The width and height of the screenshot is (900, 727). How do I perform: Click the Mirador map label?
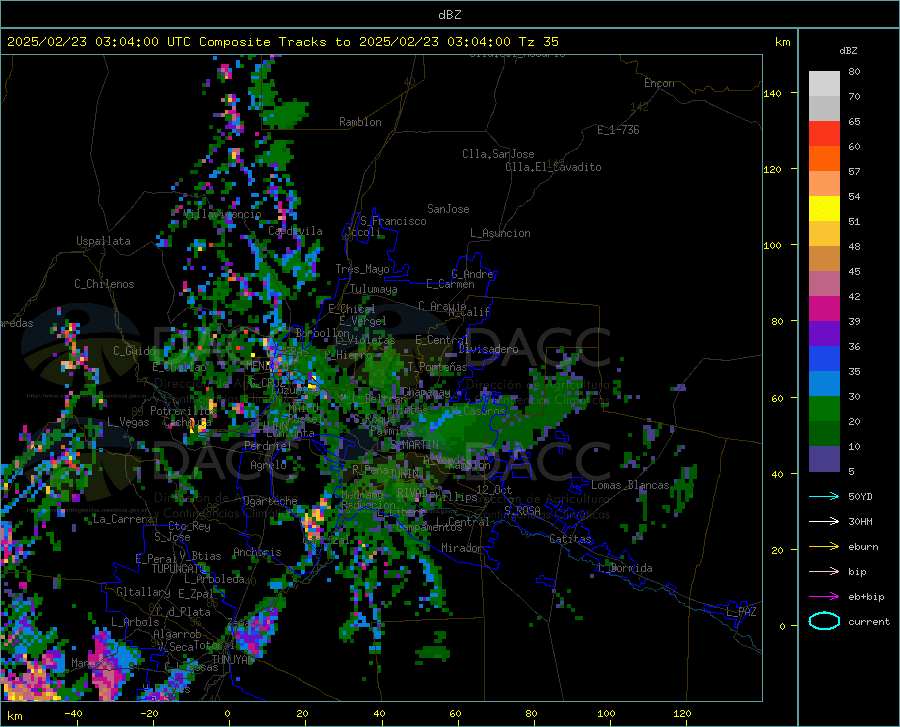(461, 548)
